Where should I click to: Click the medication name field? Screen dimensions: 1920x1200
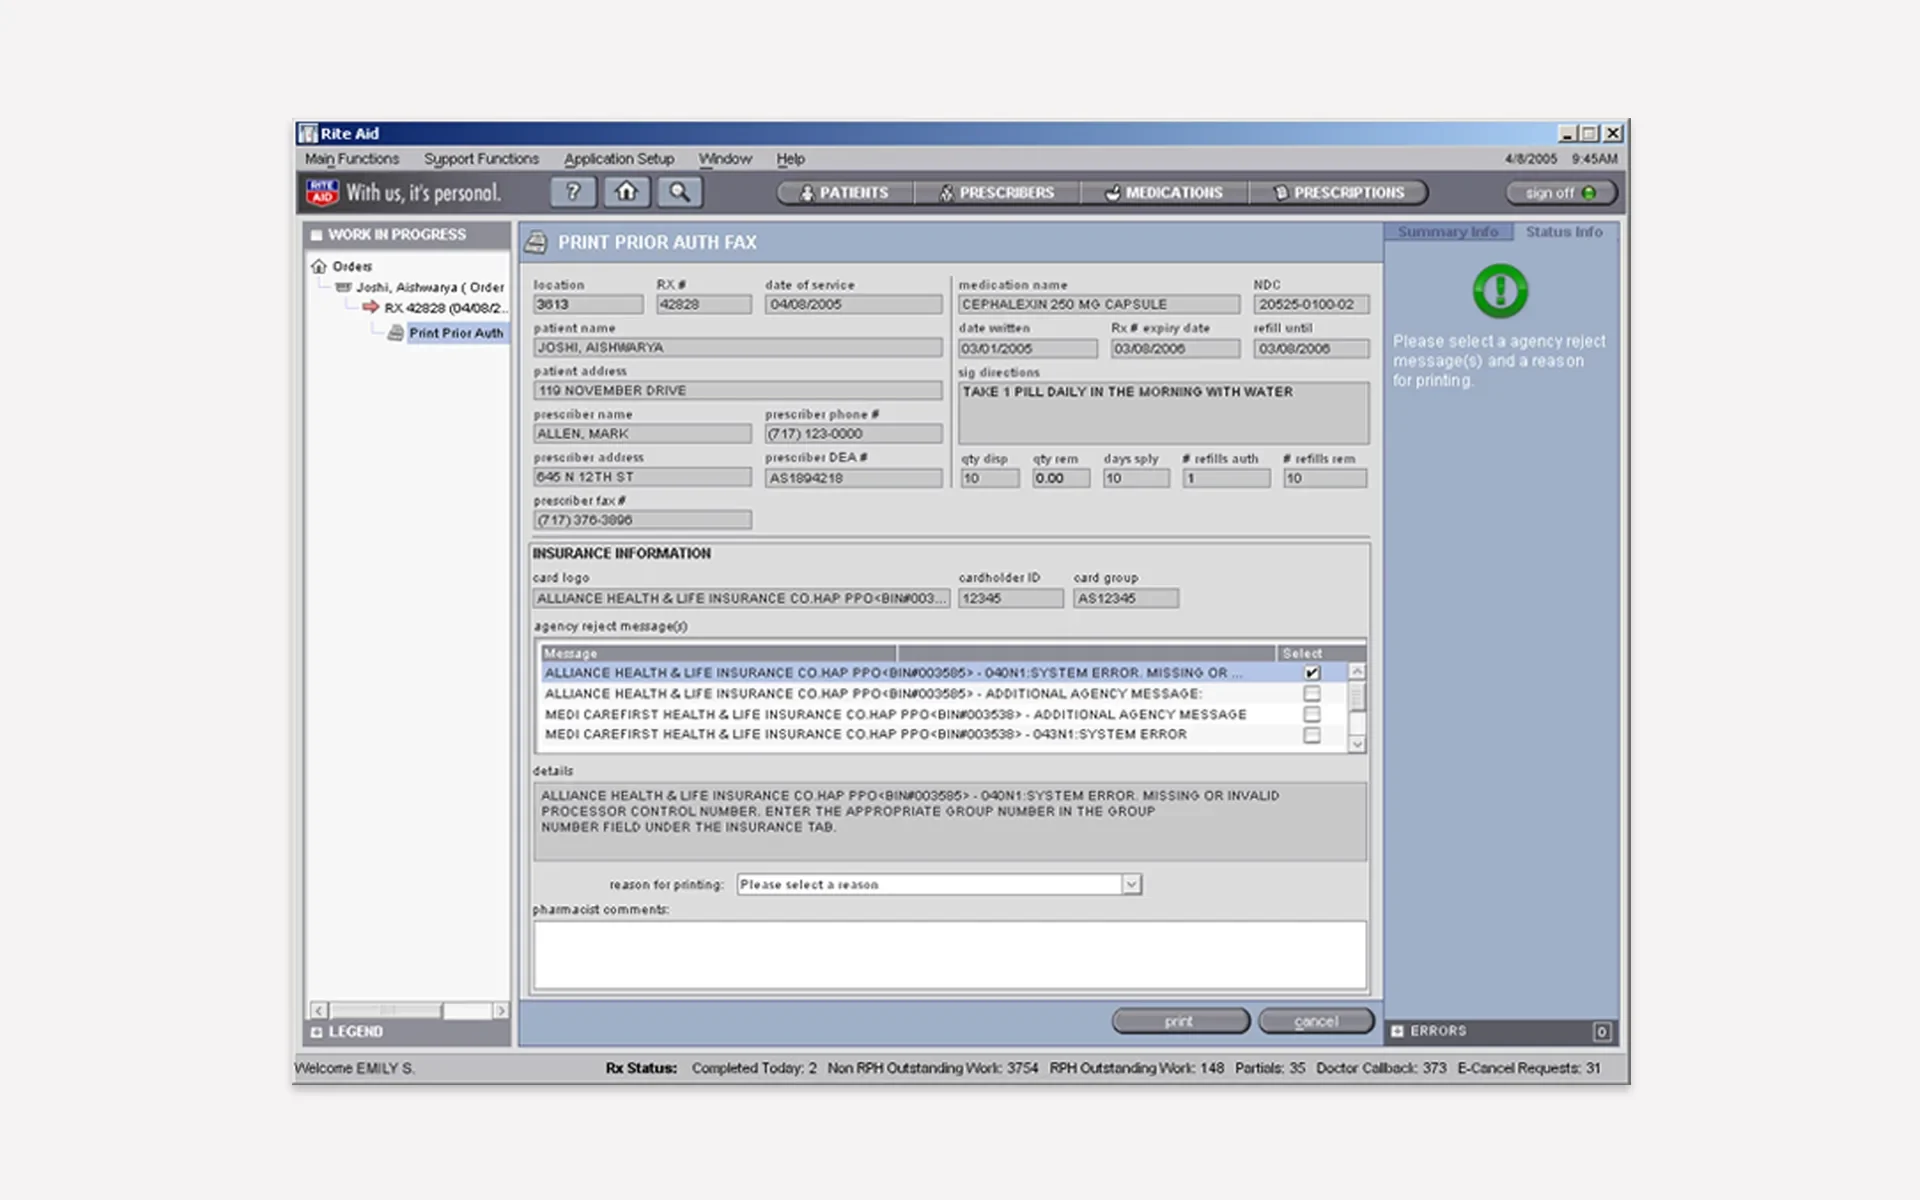click(x=1099, y=304)
